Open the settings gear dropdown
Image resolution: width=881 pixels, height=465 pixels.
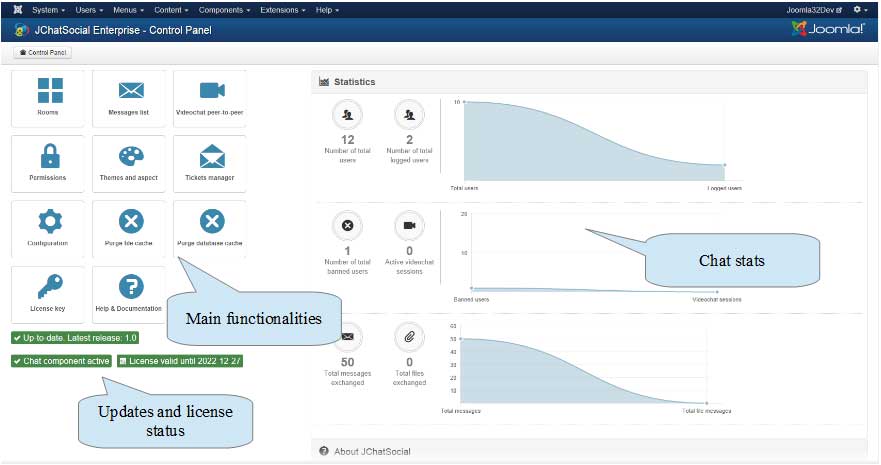860,10
